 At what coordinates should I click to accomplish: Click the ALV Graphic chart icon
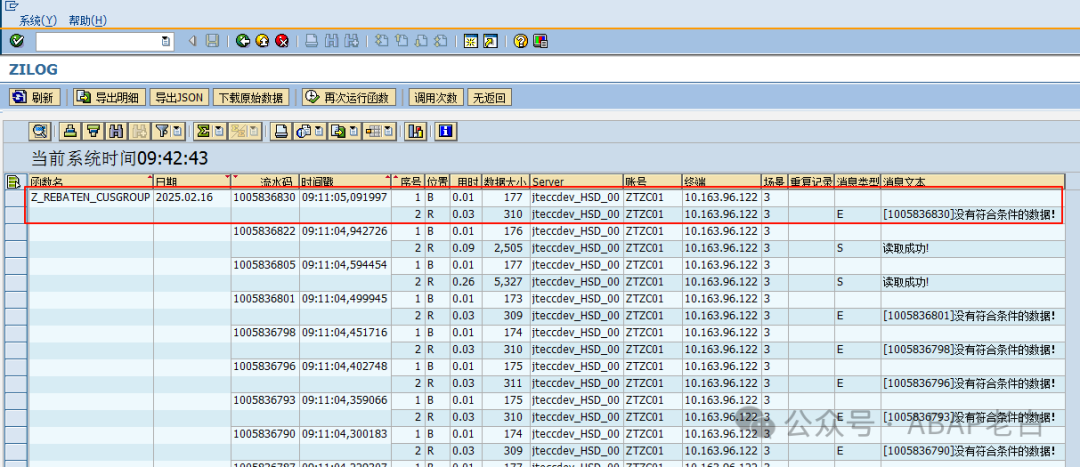pyautogui.click(x=415, y=131)
